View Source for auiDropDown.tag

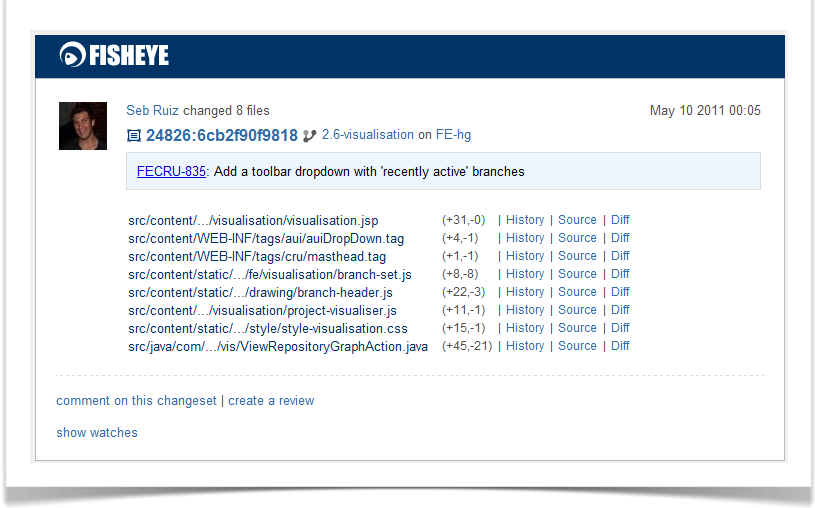coord(577,238)
